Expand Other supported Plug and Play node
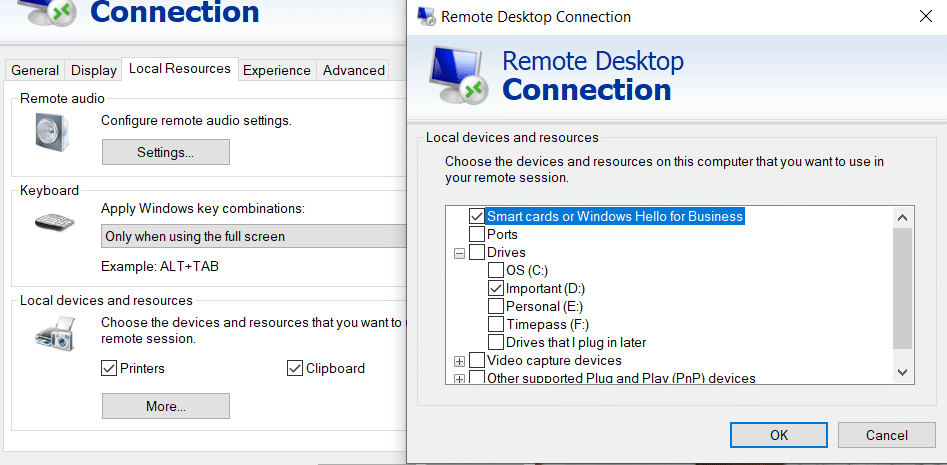947x465 pixels. (459, 379)
